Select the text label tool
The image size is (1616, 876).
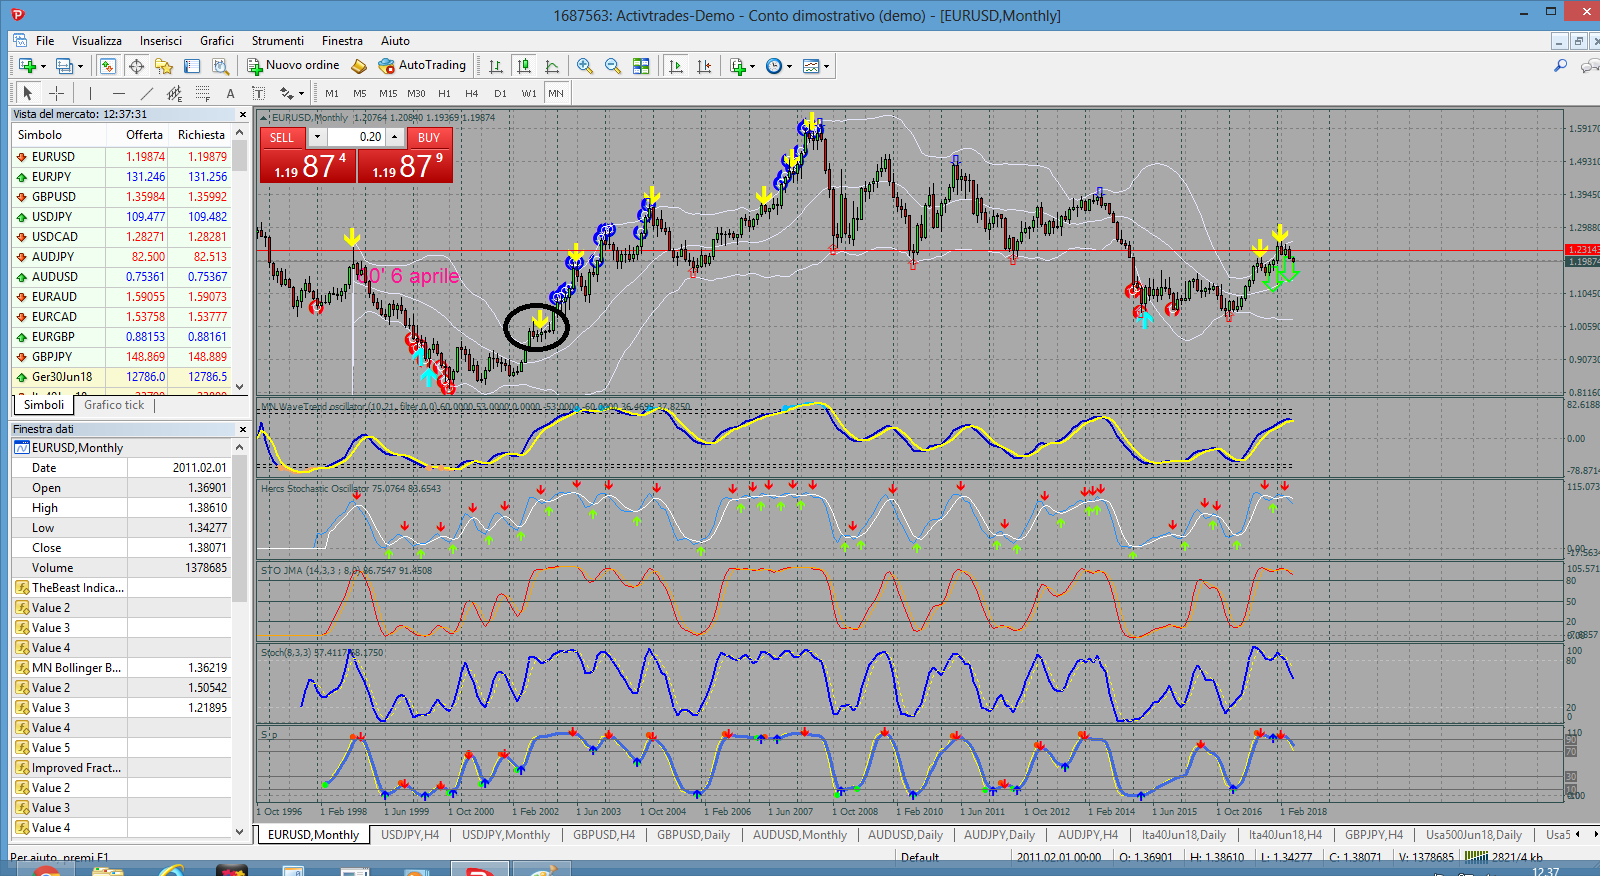point(258,93)
